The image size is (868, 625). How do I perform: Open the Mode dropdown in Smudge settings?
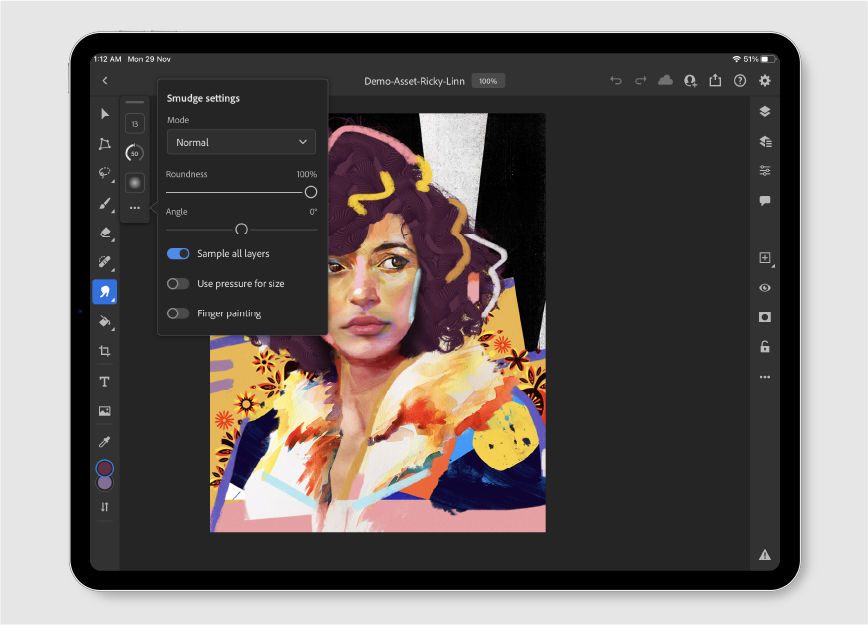pos(240,142)
